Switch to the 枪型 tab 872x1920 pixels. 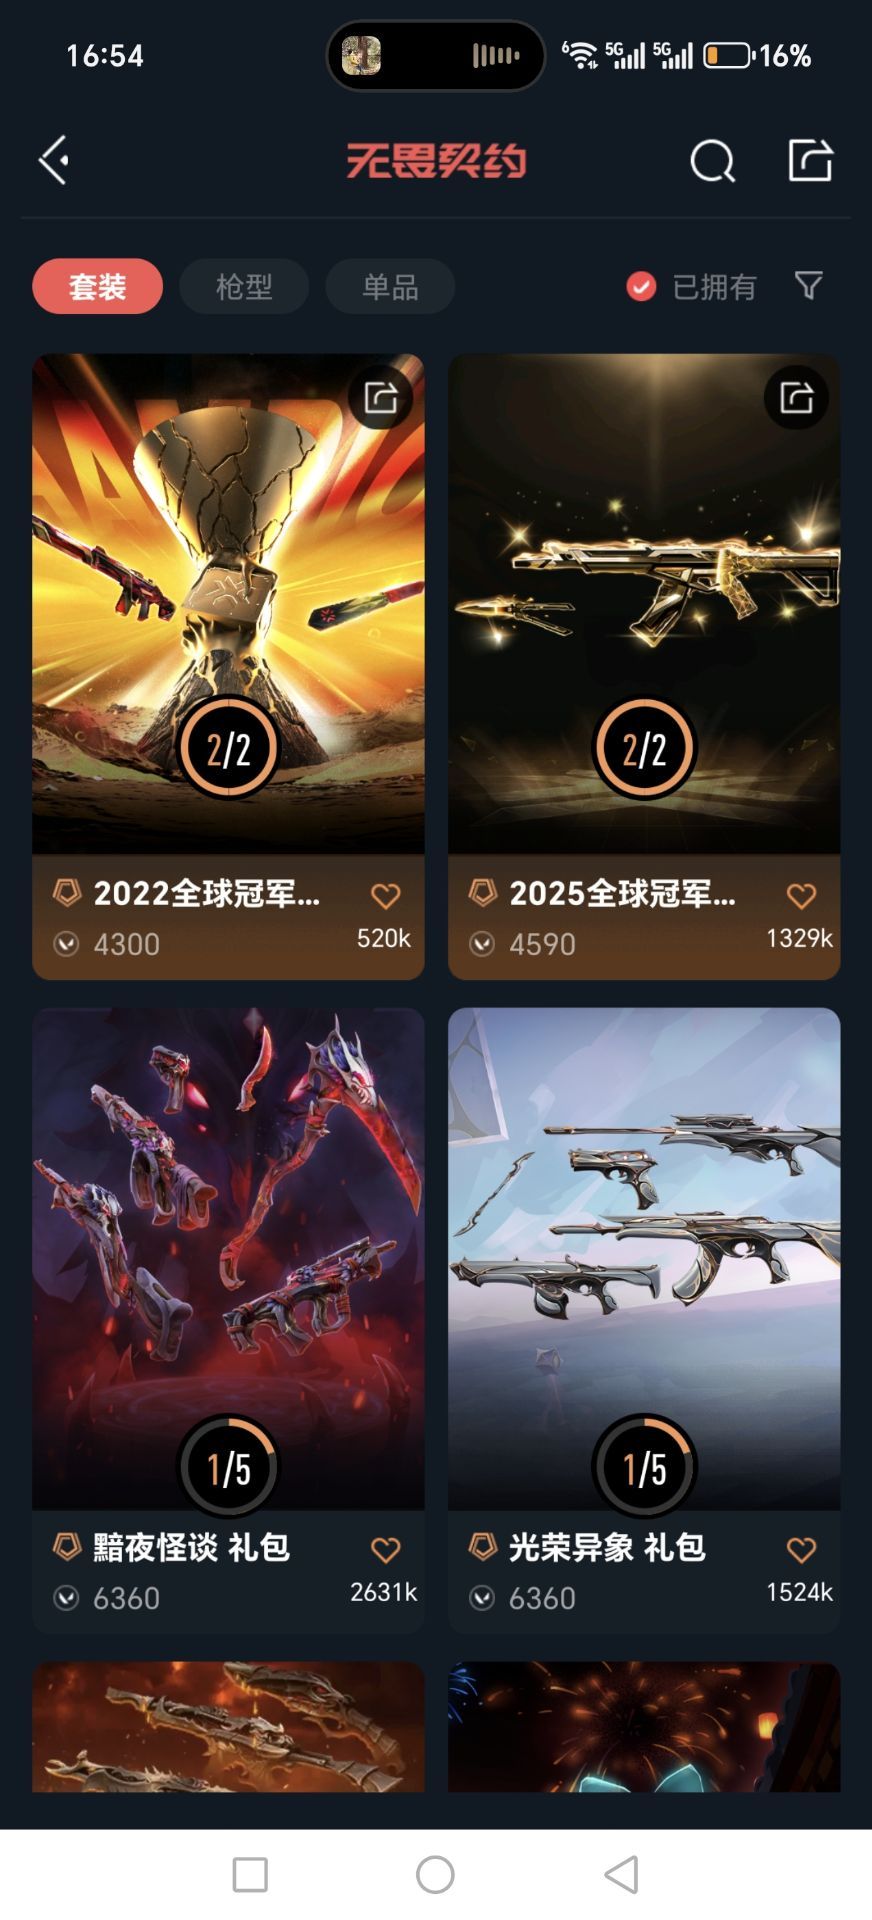click(x=244, y=287)
